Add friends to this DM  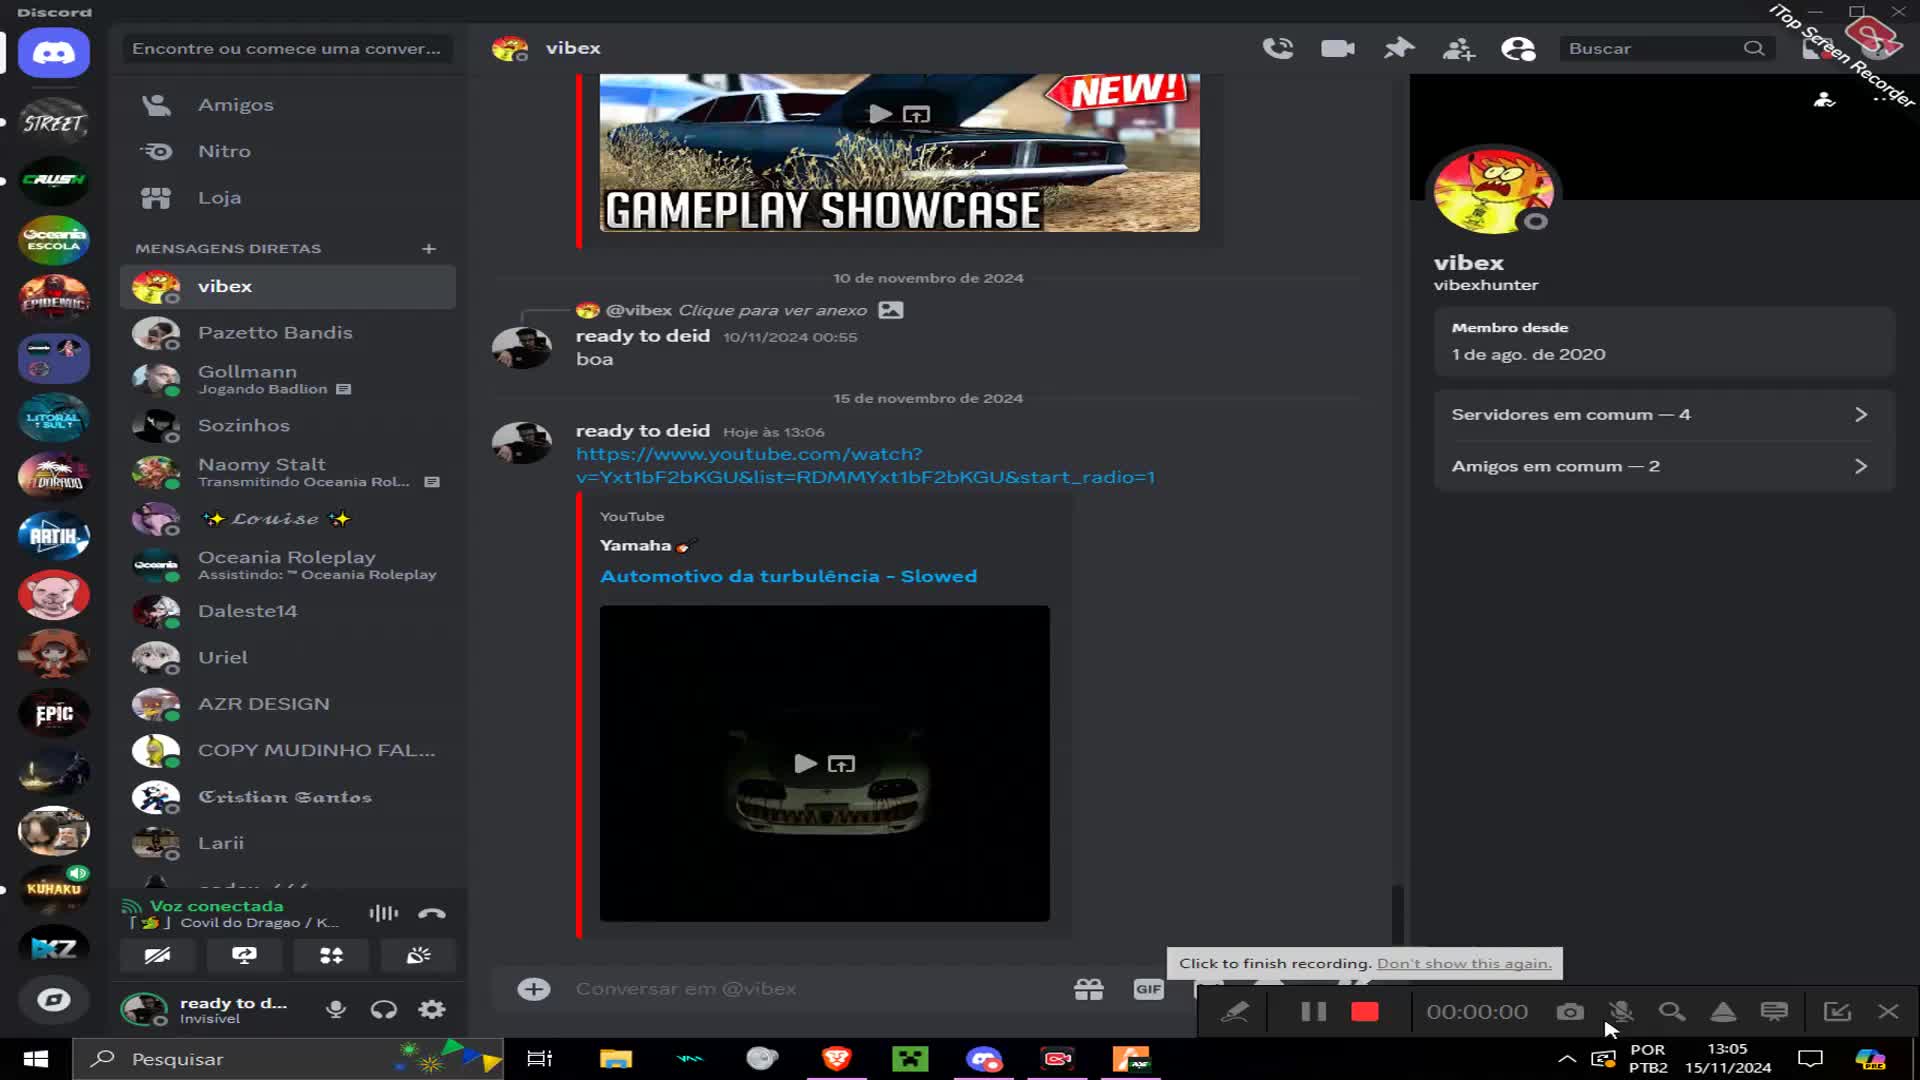click(1458, 48)
